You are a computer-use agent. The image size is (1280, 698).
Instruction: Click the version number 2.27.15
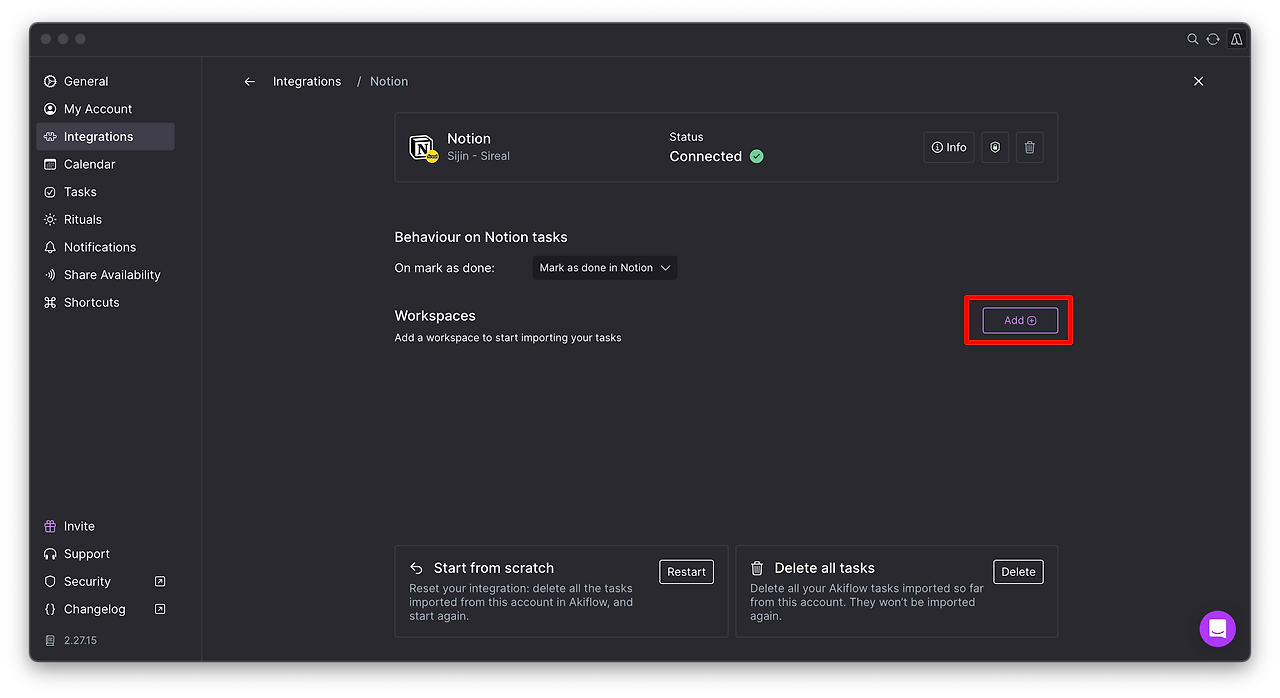click(80, 640)
